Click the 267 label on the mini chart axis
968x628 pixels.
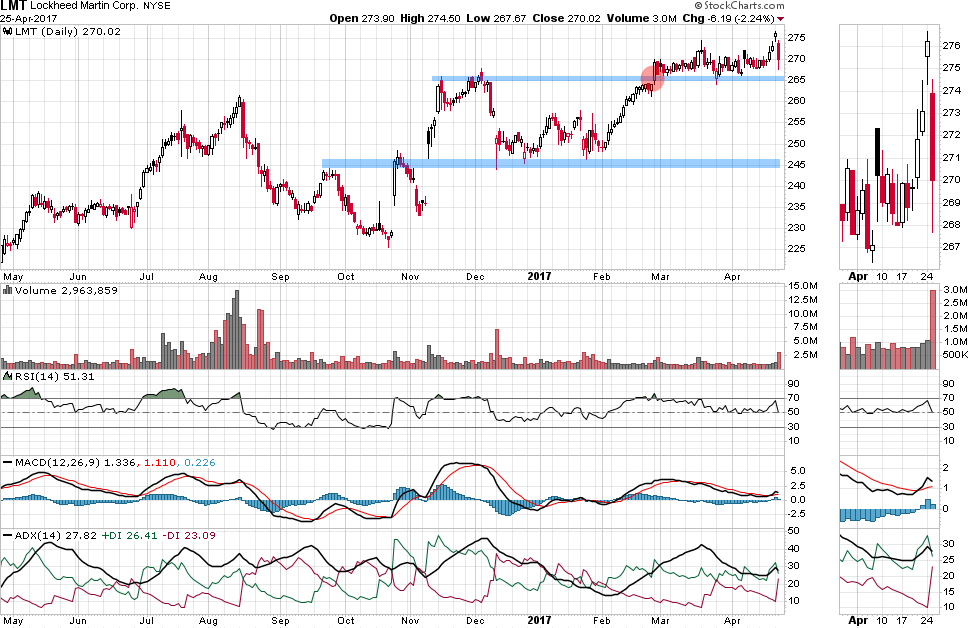[x=951, y=246]
